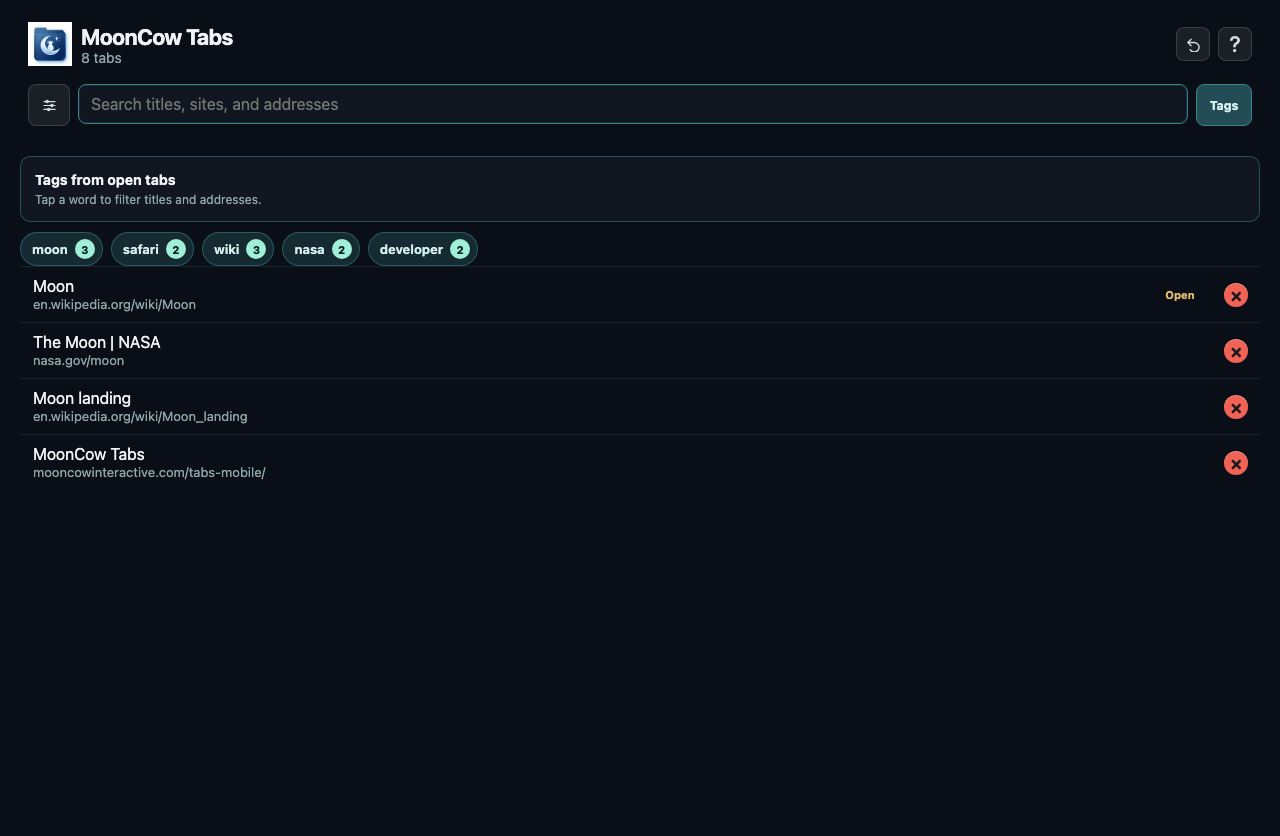
Task: Filter tabs by the safari tag
Action: click(152, 249)
